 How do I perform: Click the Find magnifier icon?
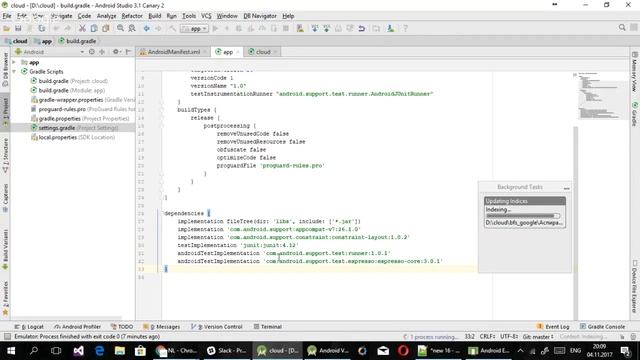coord(120,28)
